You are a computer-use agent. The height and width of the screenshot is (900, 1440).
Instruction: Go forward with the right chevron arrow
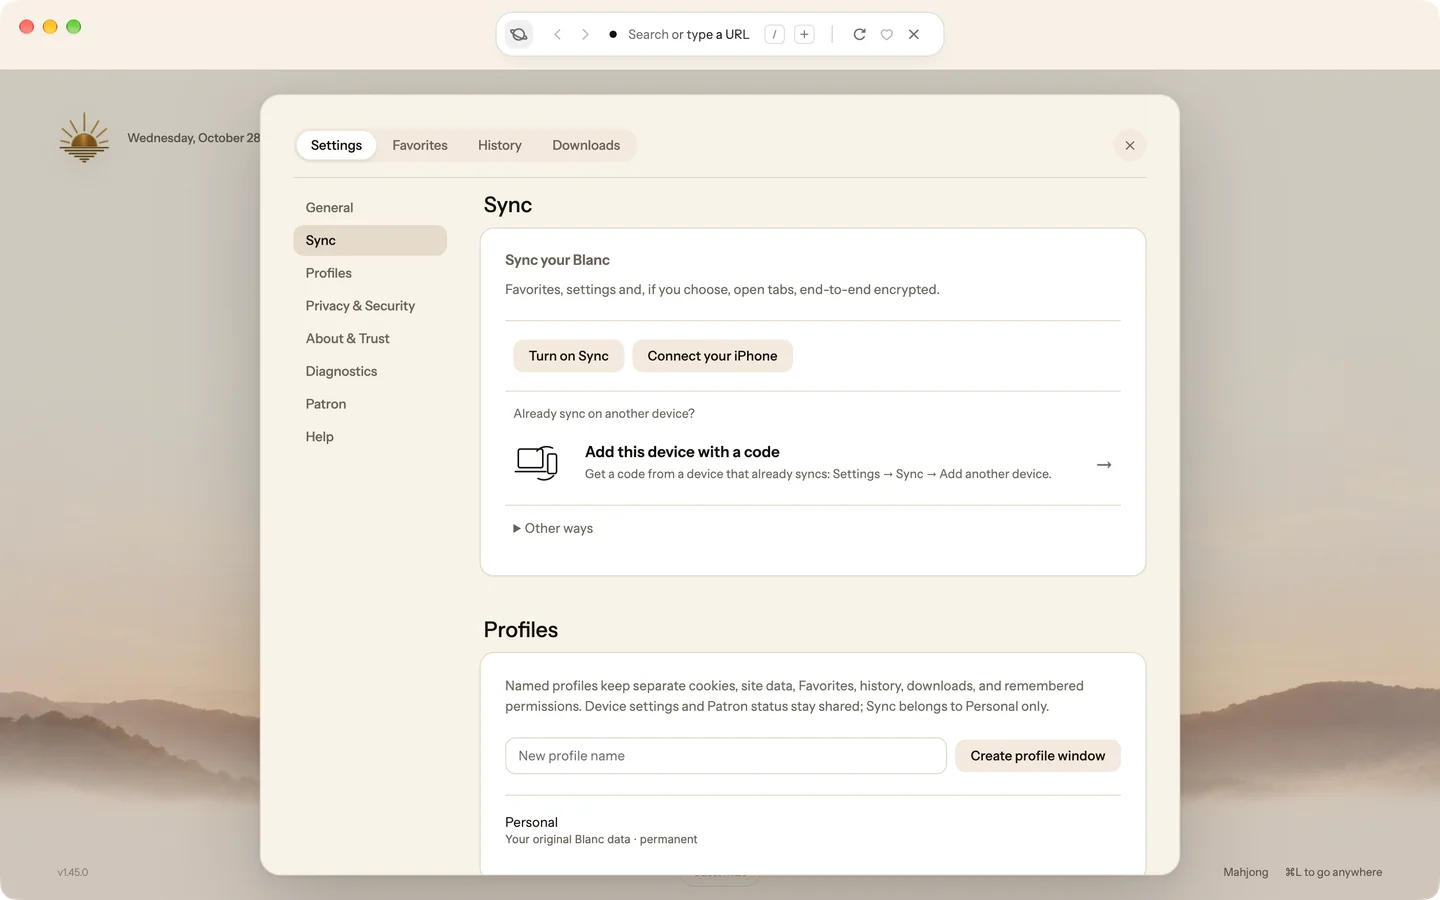coord(585,34)
